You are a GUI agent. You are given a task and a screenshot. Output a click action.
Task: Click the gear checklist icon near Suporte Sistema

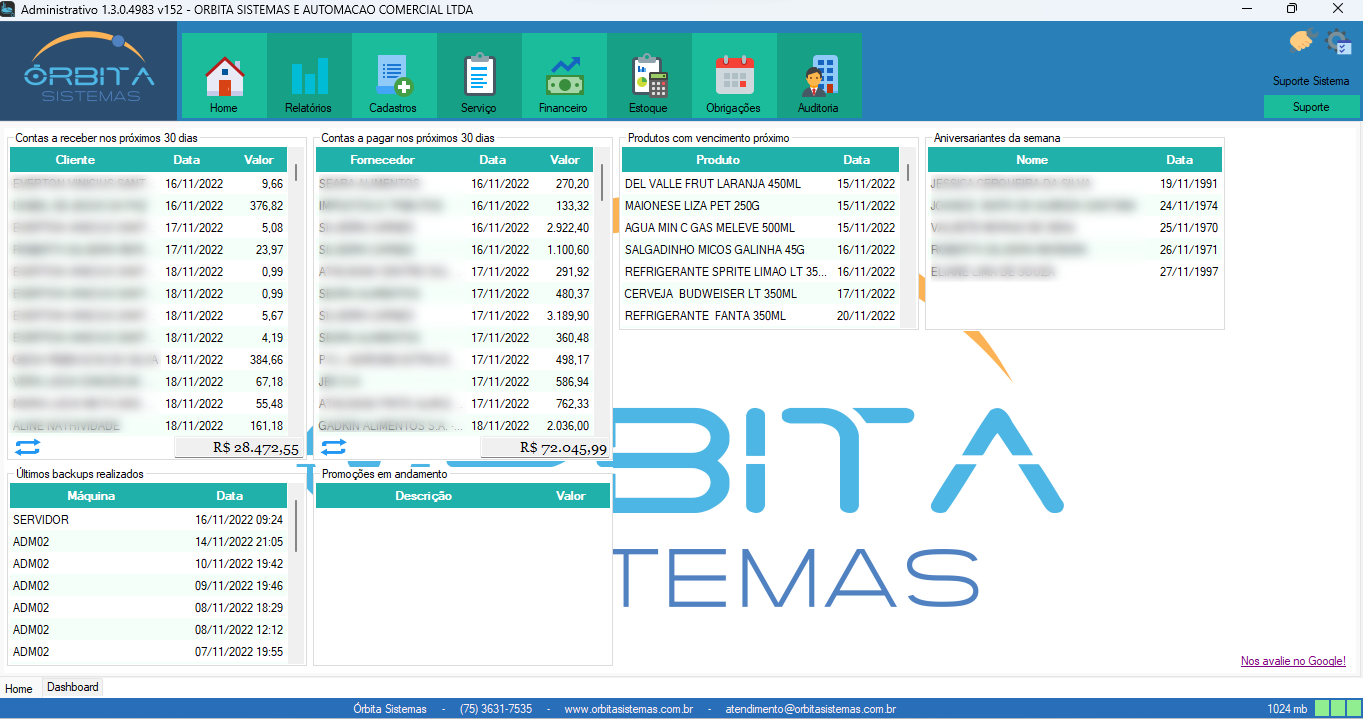1338,43
